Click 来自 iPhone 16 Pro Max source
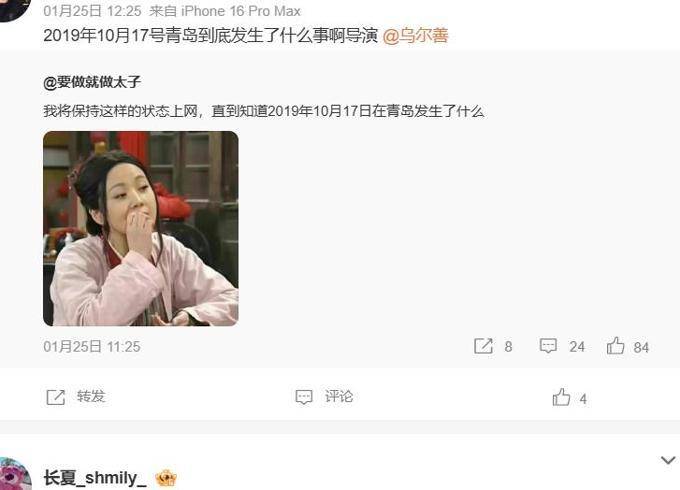This screenshot has height=490, width=680. coord(225,11)
